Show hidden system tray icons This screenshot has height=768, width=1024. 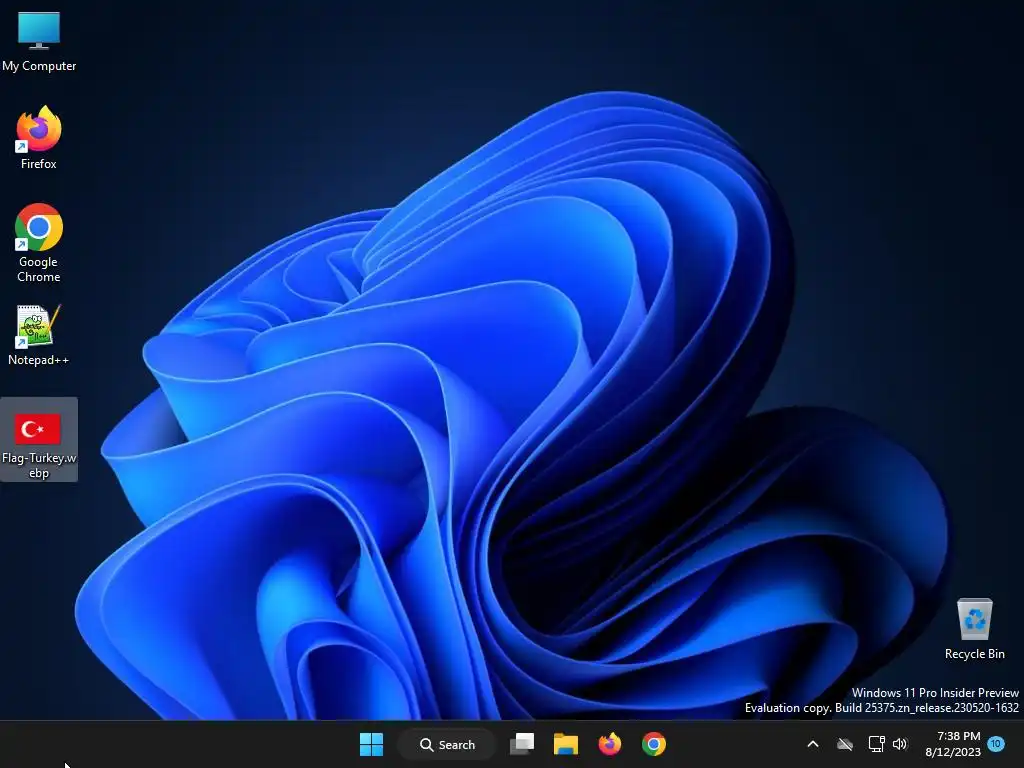[813, 744]
